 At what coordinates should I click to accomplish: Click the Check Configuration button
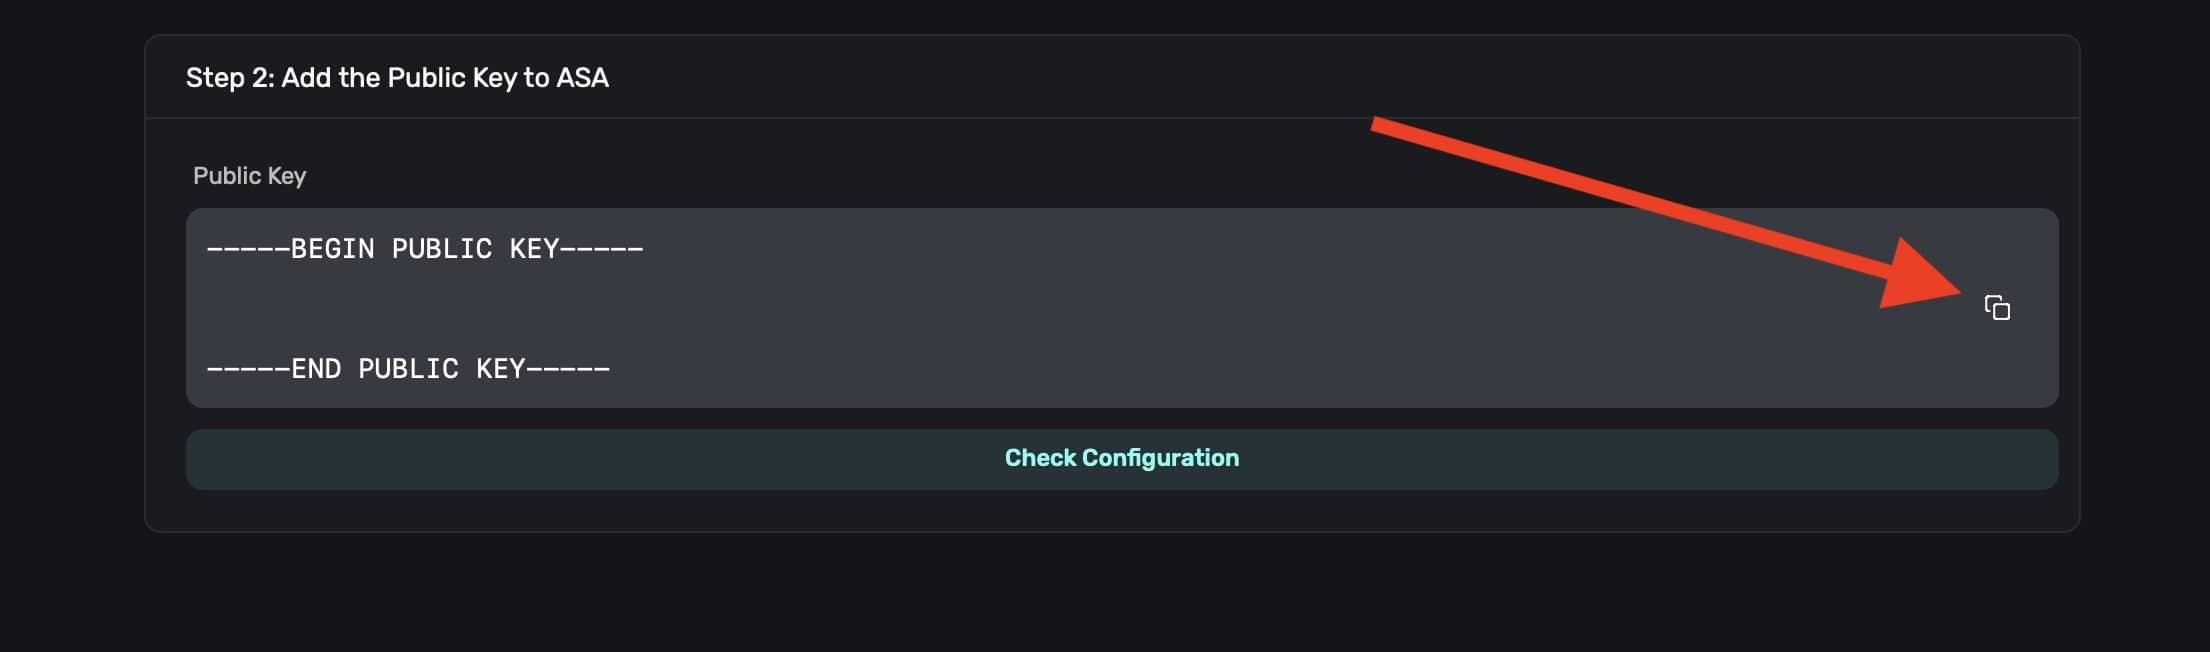tap(1121, 459)
